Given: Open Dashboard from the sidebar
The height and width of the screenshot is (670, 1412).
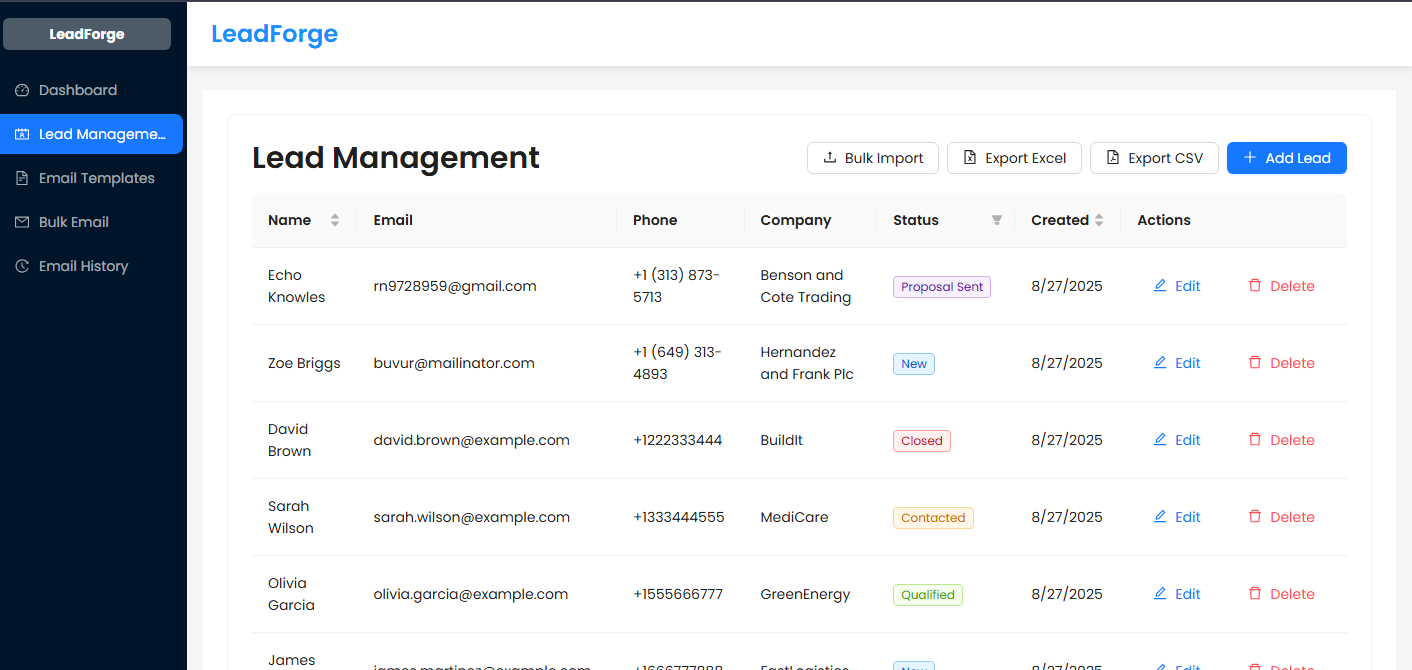Looking at the screenshot, I should [x=91, y=90].
